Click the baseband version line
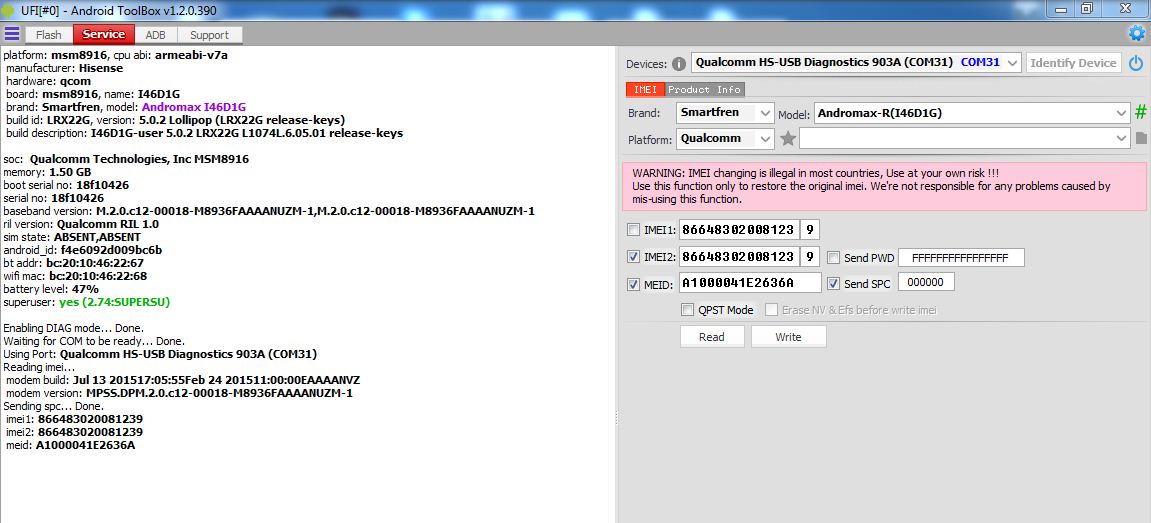 [x=269, y=211]
